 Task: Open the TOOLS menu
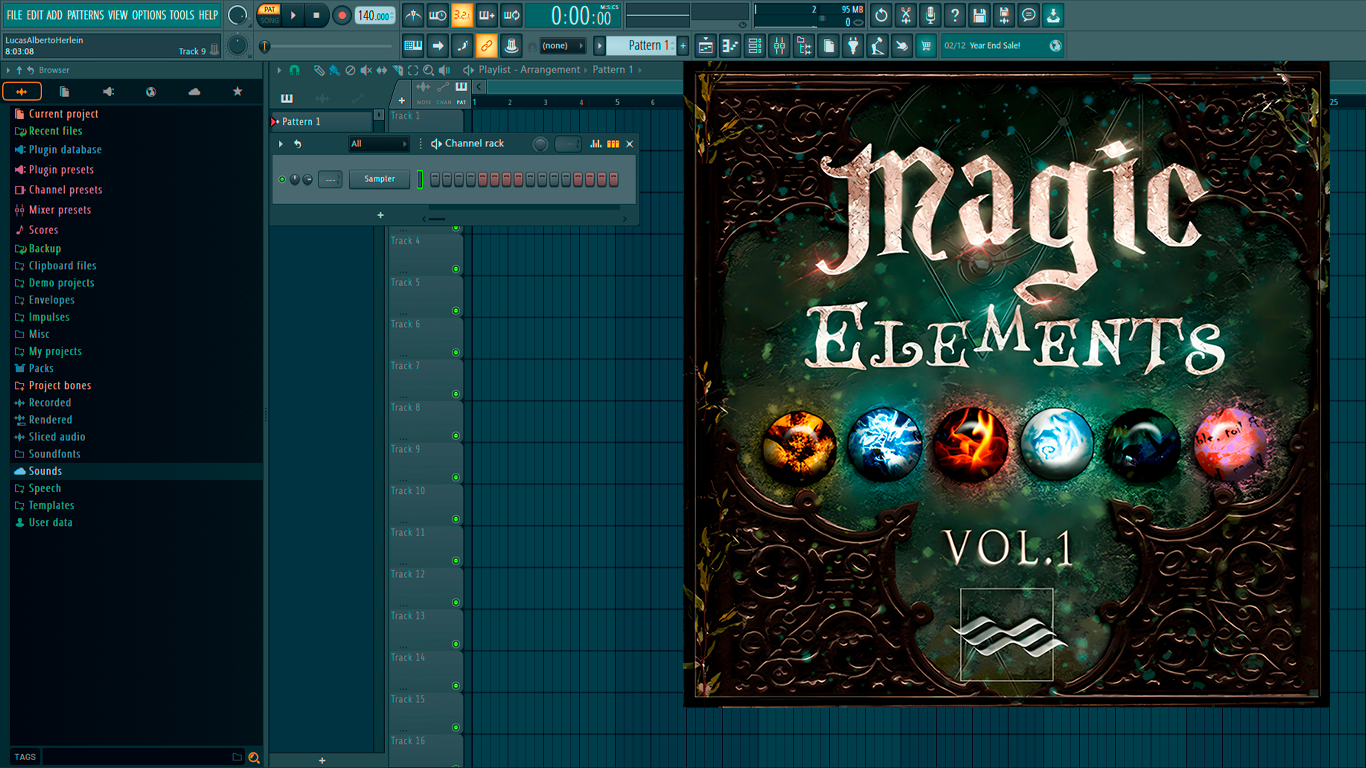click(x=182, y=15)
